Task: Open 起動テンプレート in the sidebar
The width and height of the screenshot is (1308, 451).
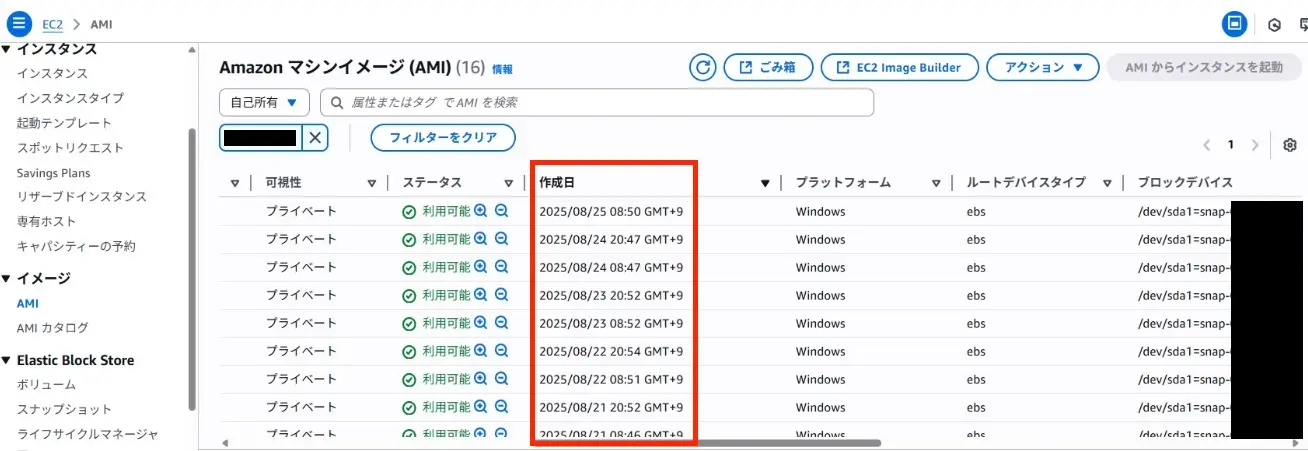Action: point(64,123)
